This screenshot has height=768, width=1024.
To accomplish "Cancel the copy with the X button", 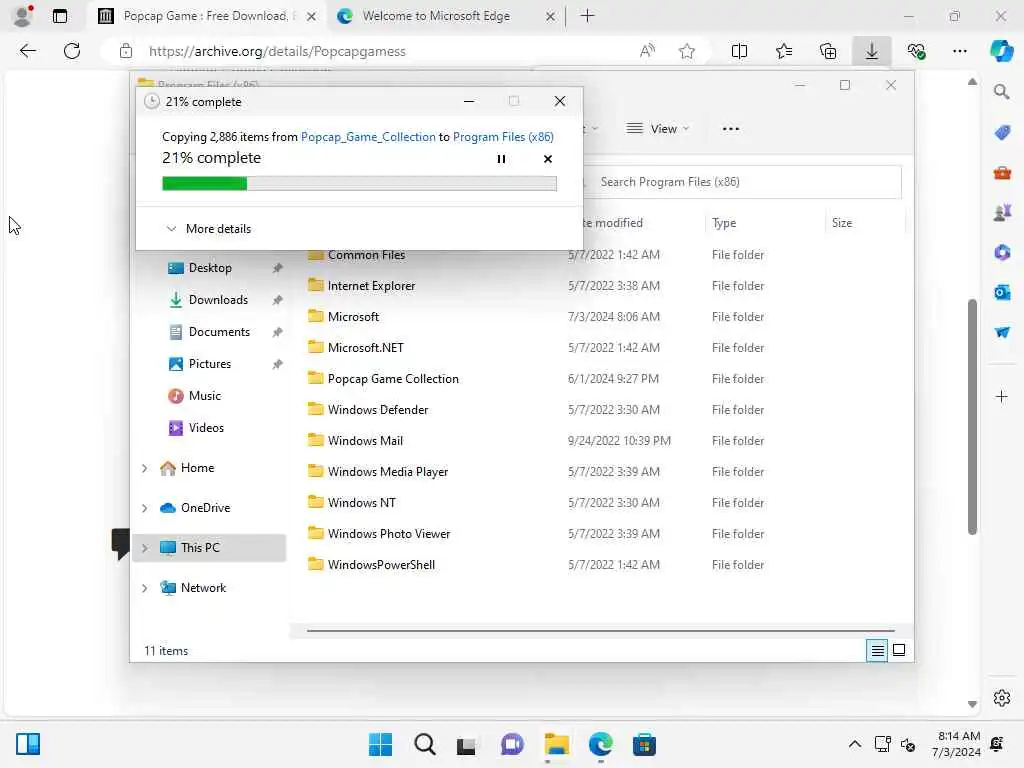I will (547, 159).
